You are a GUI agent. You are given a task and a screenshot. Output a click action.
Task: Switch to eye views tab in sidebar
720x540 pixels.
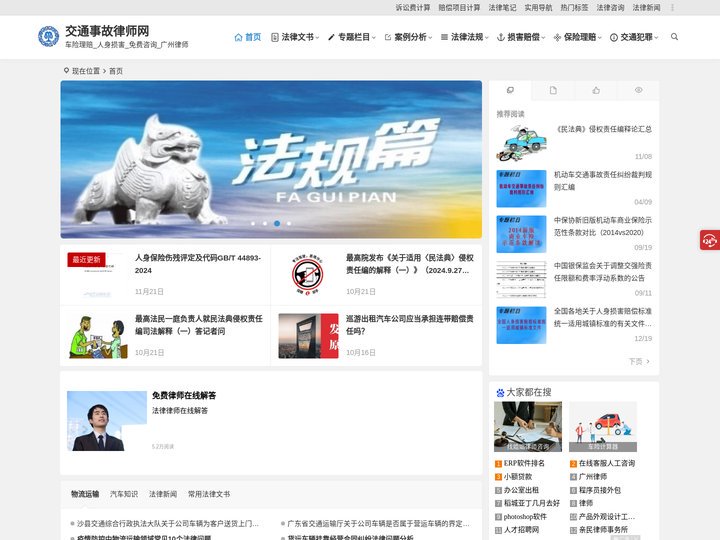[638, 90]
